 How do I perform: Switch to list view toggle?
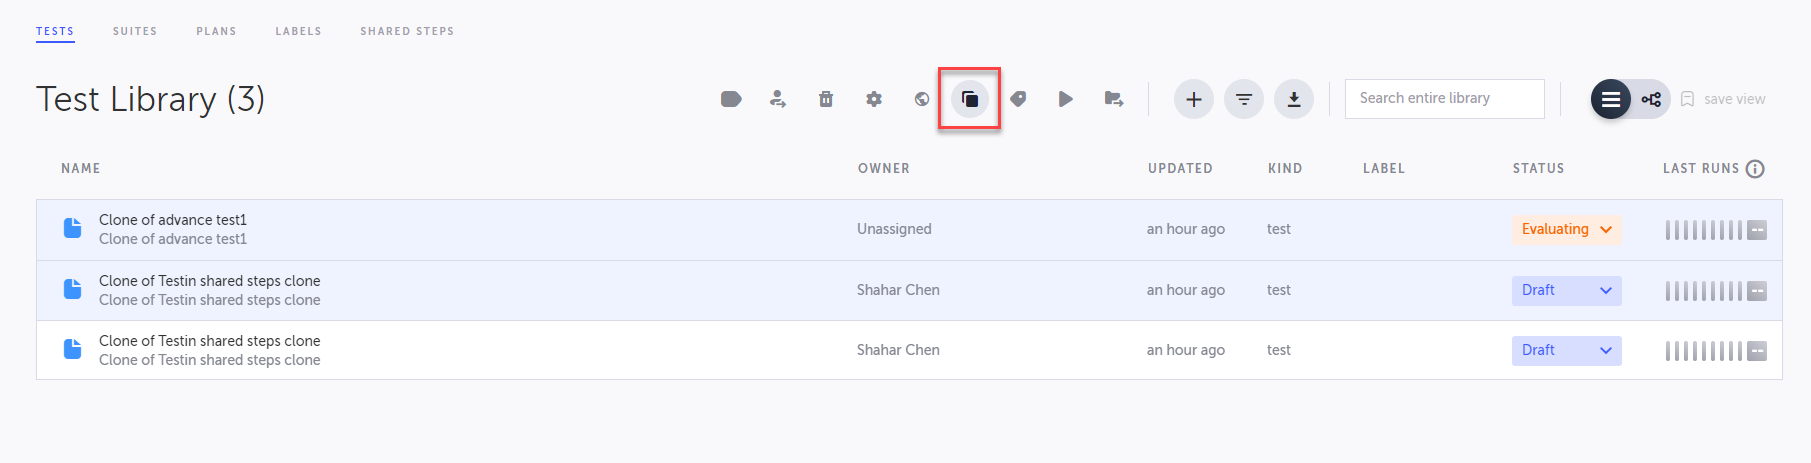click(x=1610, y=99)
